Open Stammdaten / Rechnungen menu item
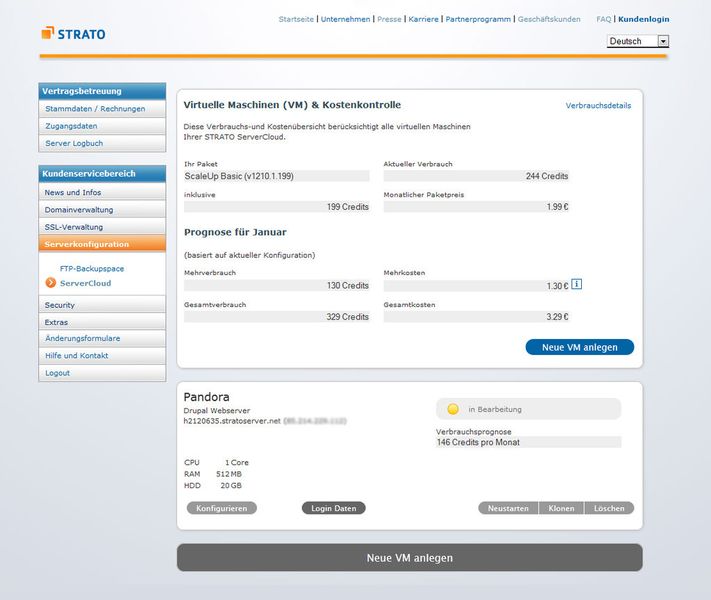Image resolution: width=711 pixels, height=600 pixels. pyautogui.click(x=102, y=109)
